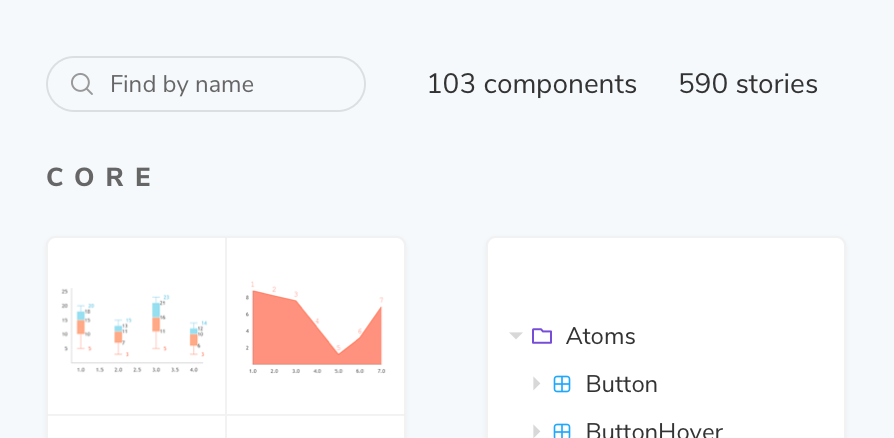Open the box plot chart thumbnail
The image size is (894, 438).
137,325
